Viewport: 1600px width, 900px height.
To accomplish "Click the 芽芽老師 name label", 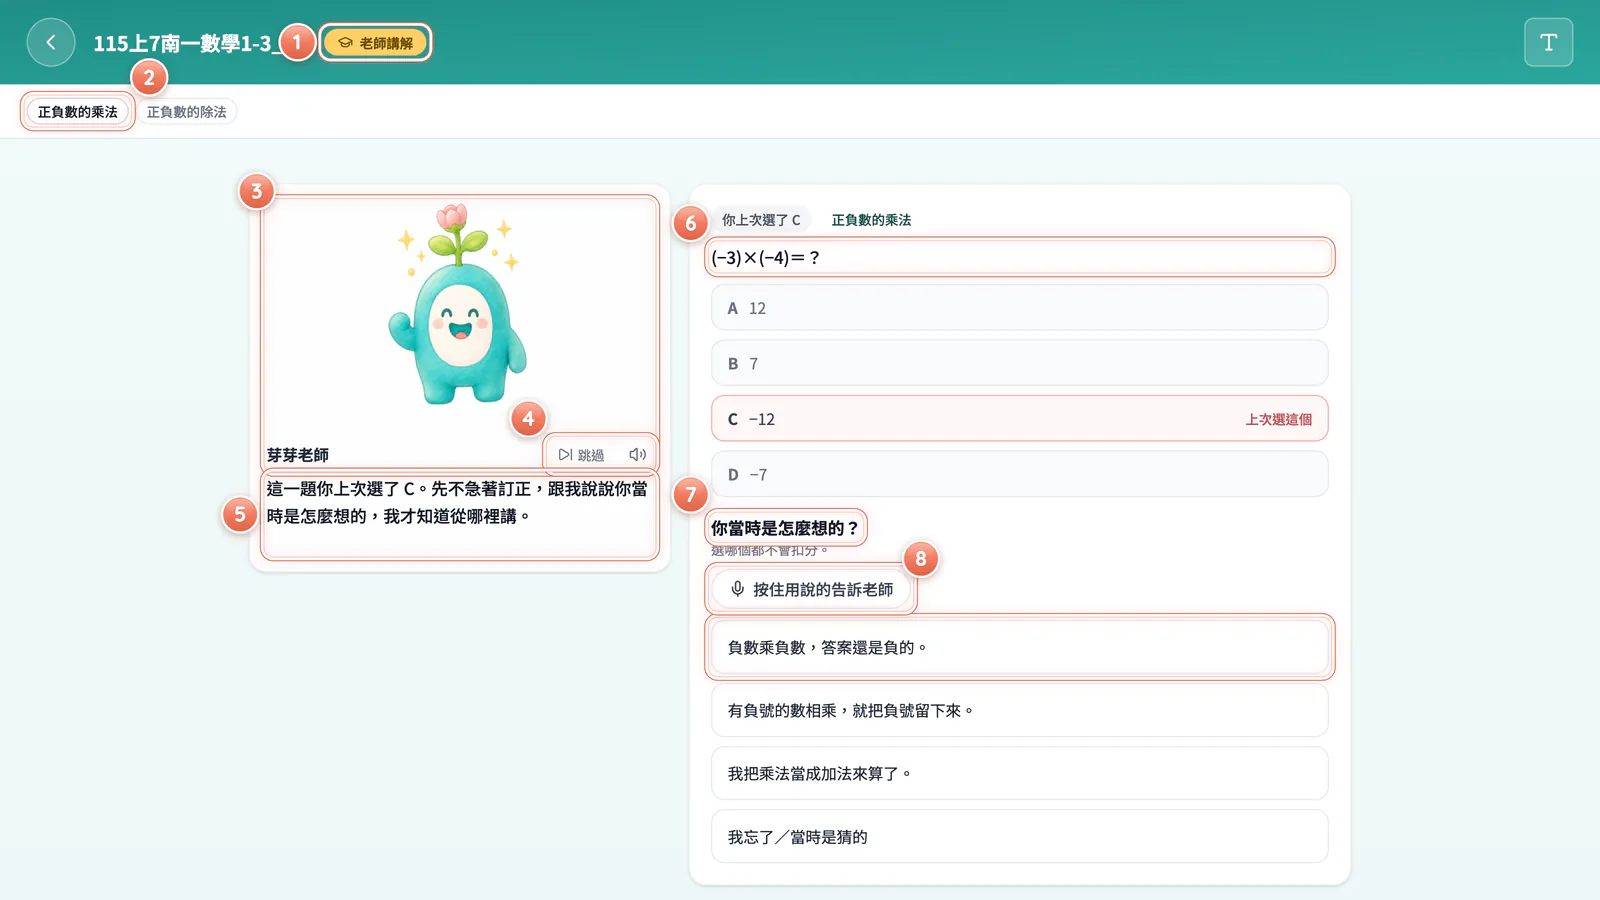I will pos(298,455).
